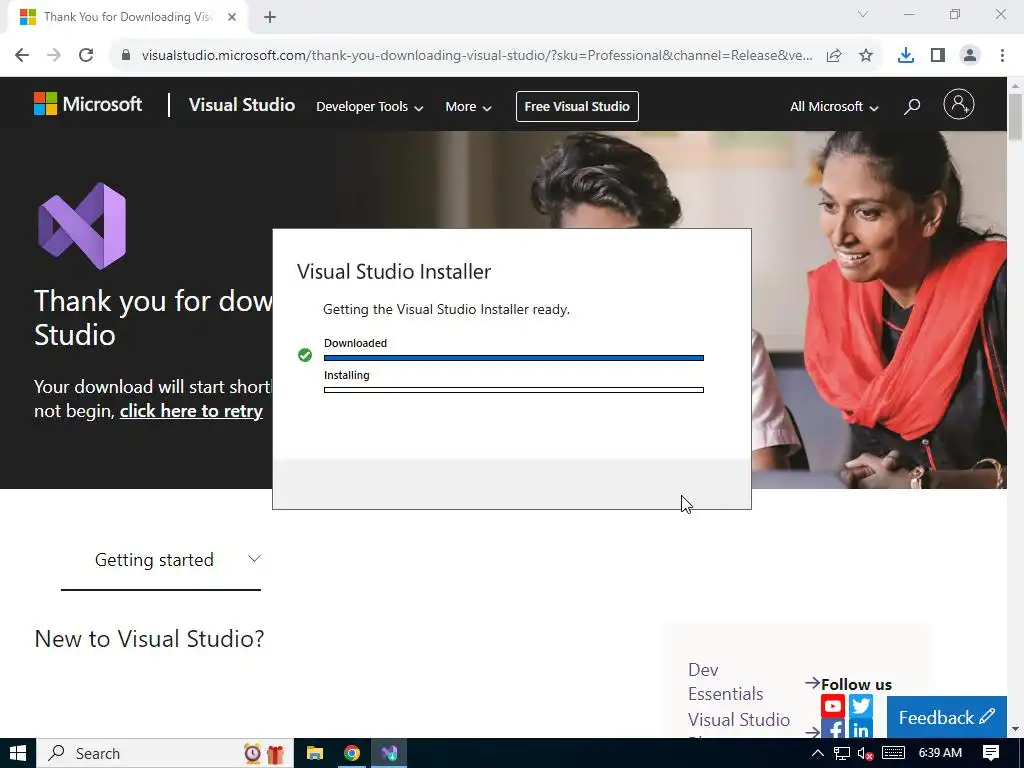Click the Installing progress bar
This screenshot has height=768, width=1024.
point(514,390)
